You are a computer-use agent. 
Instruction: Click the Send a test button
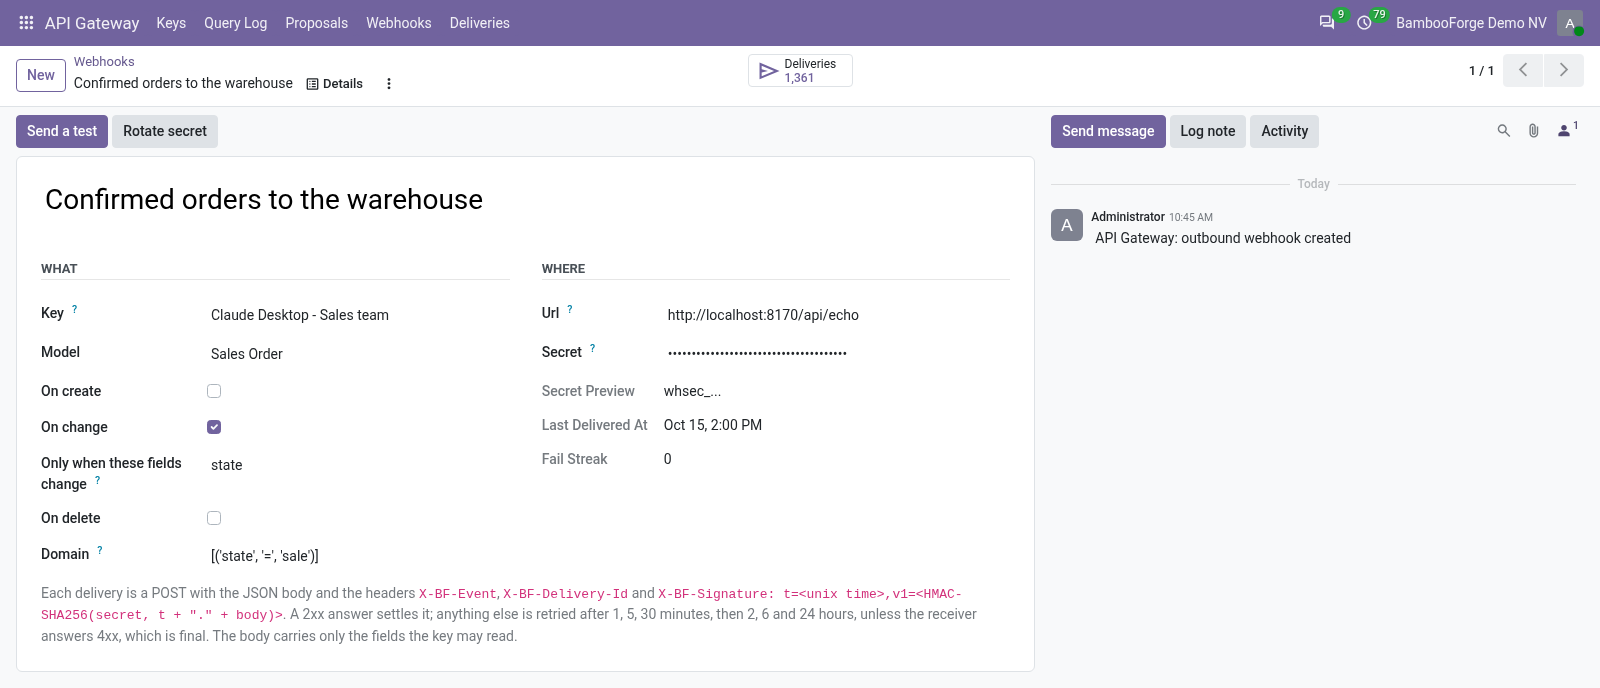coord(62,131)
